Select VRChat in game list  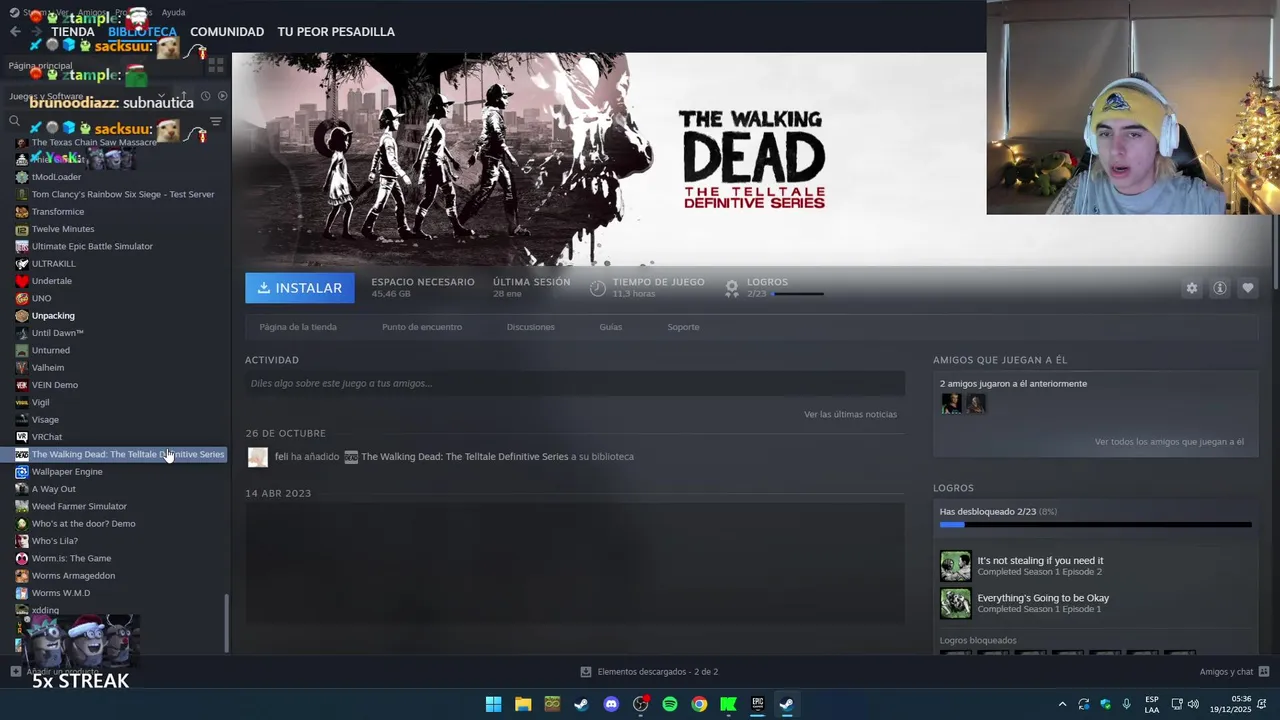(47, 437)
